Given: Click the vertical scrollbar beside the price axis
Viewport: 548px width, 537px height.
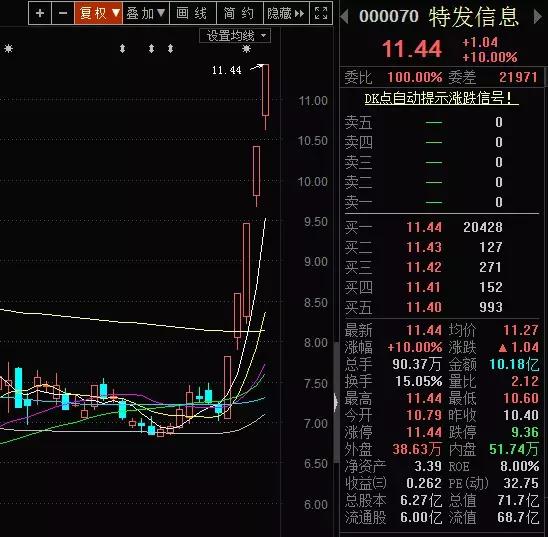Looking at the screenshot, I should coord(337,402).
